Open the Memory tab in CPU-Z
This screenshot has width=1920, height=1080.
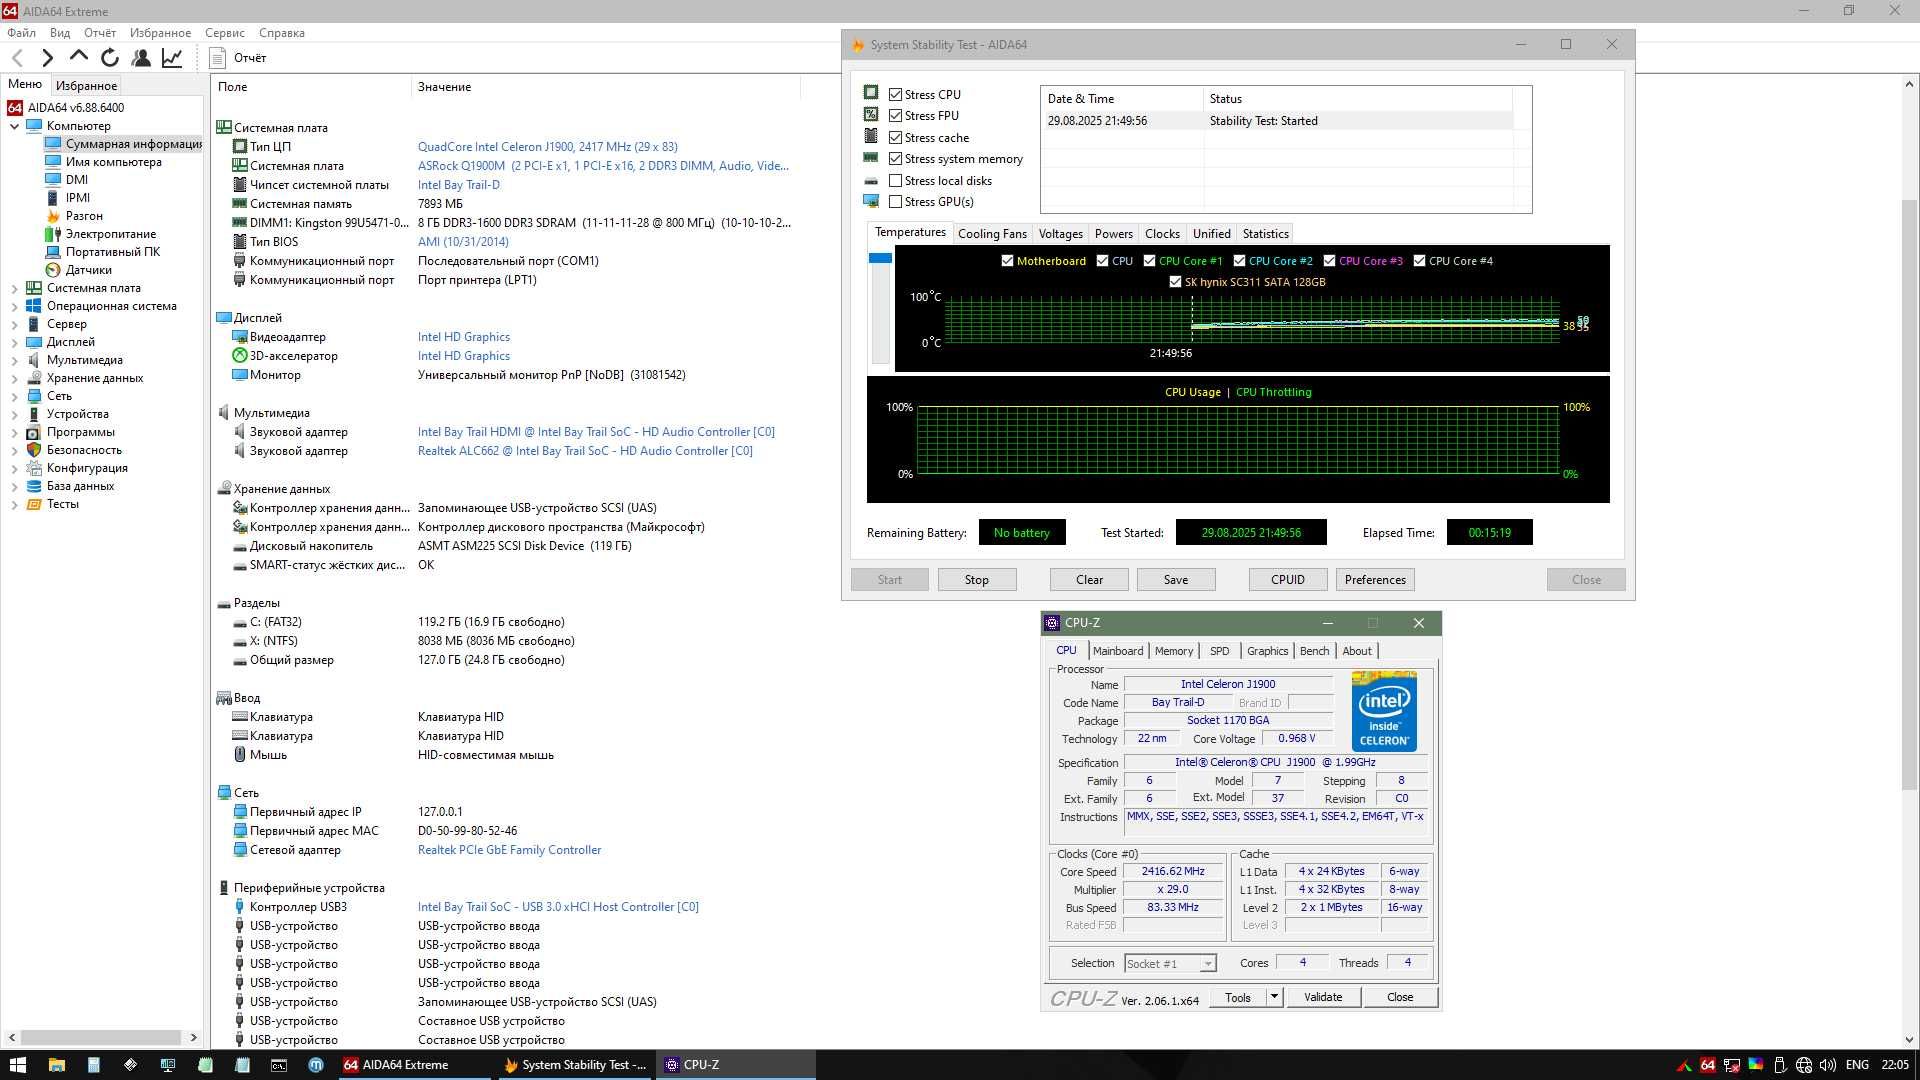tap(1174, 651)
